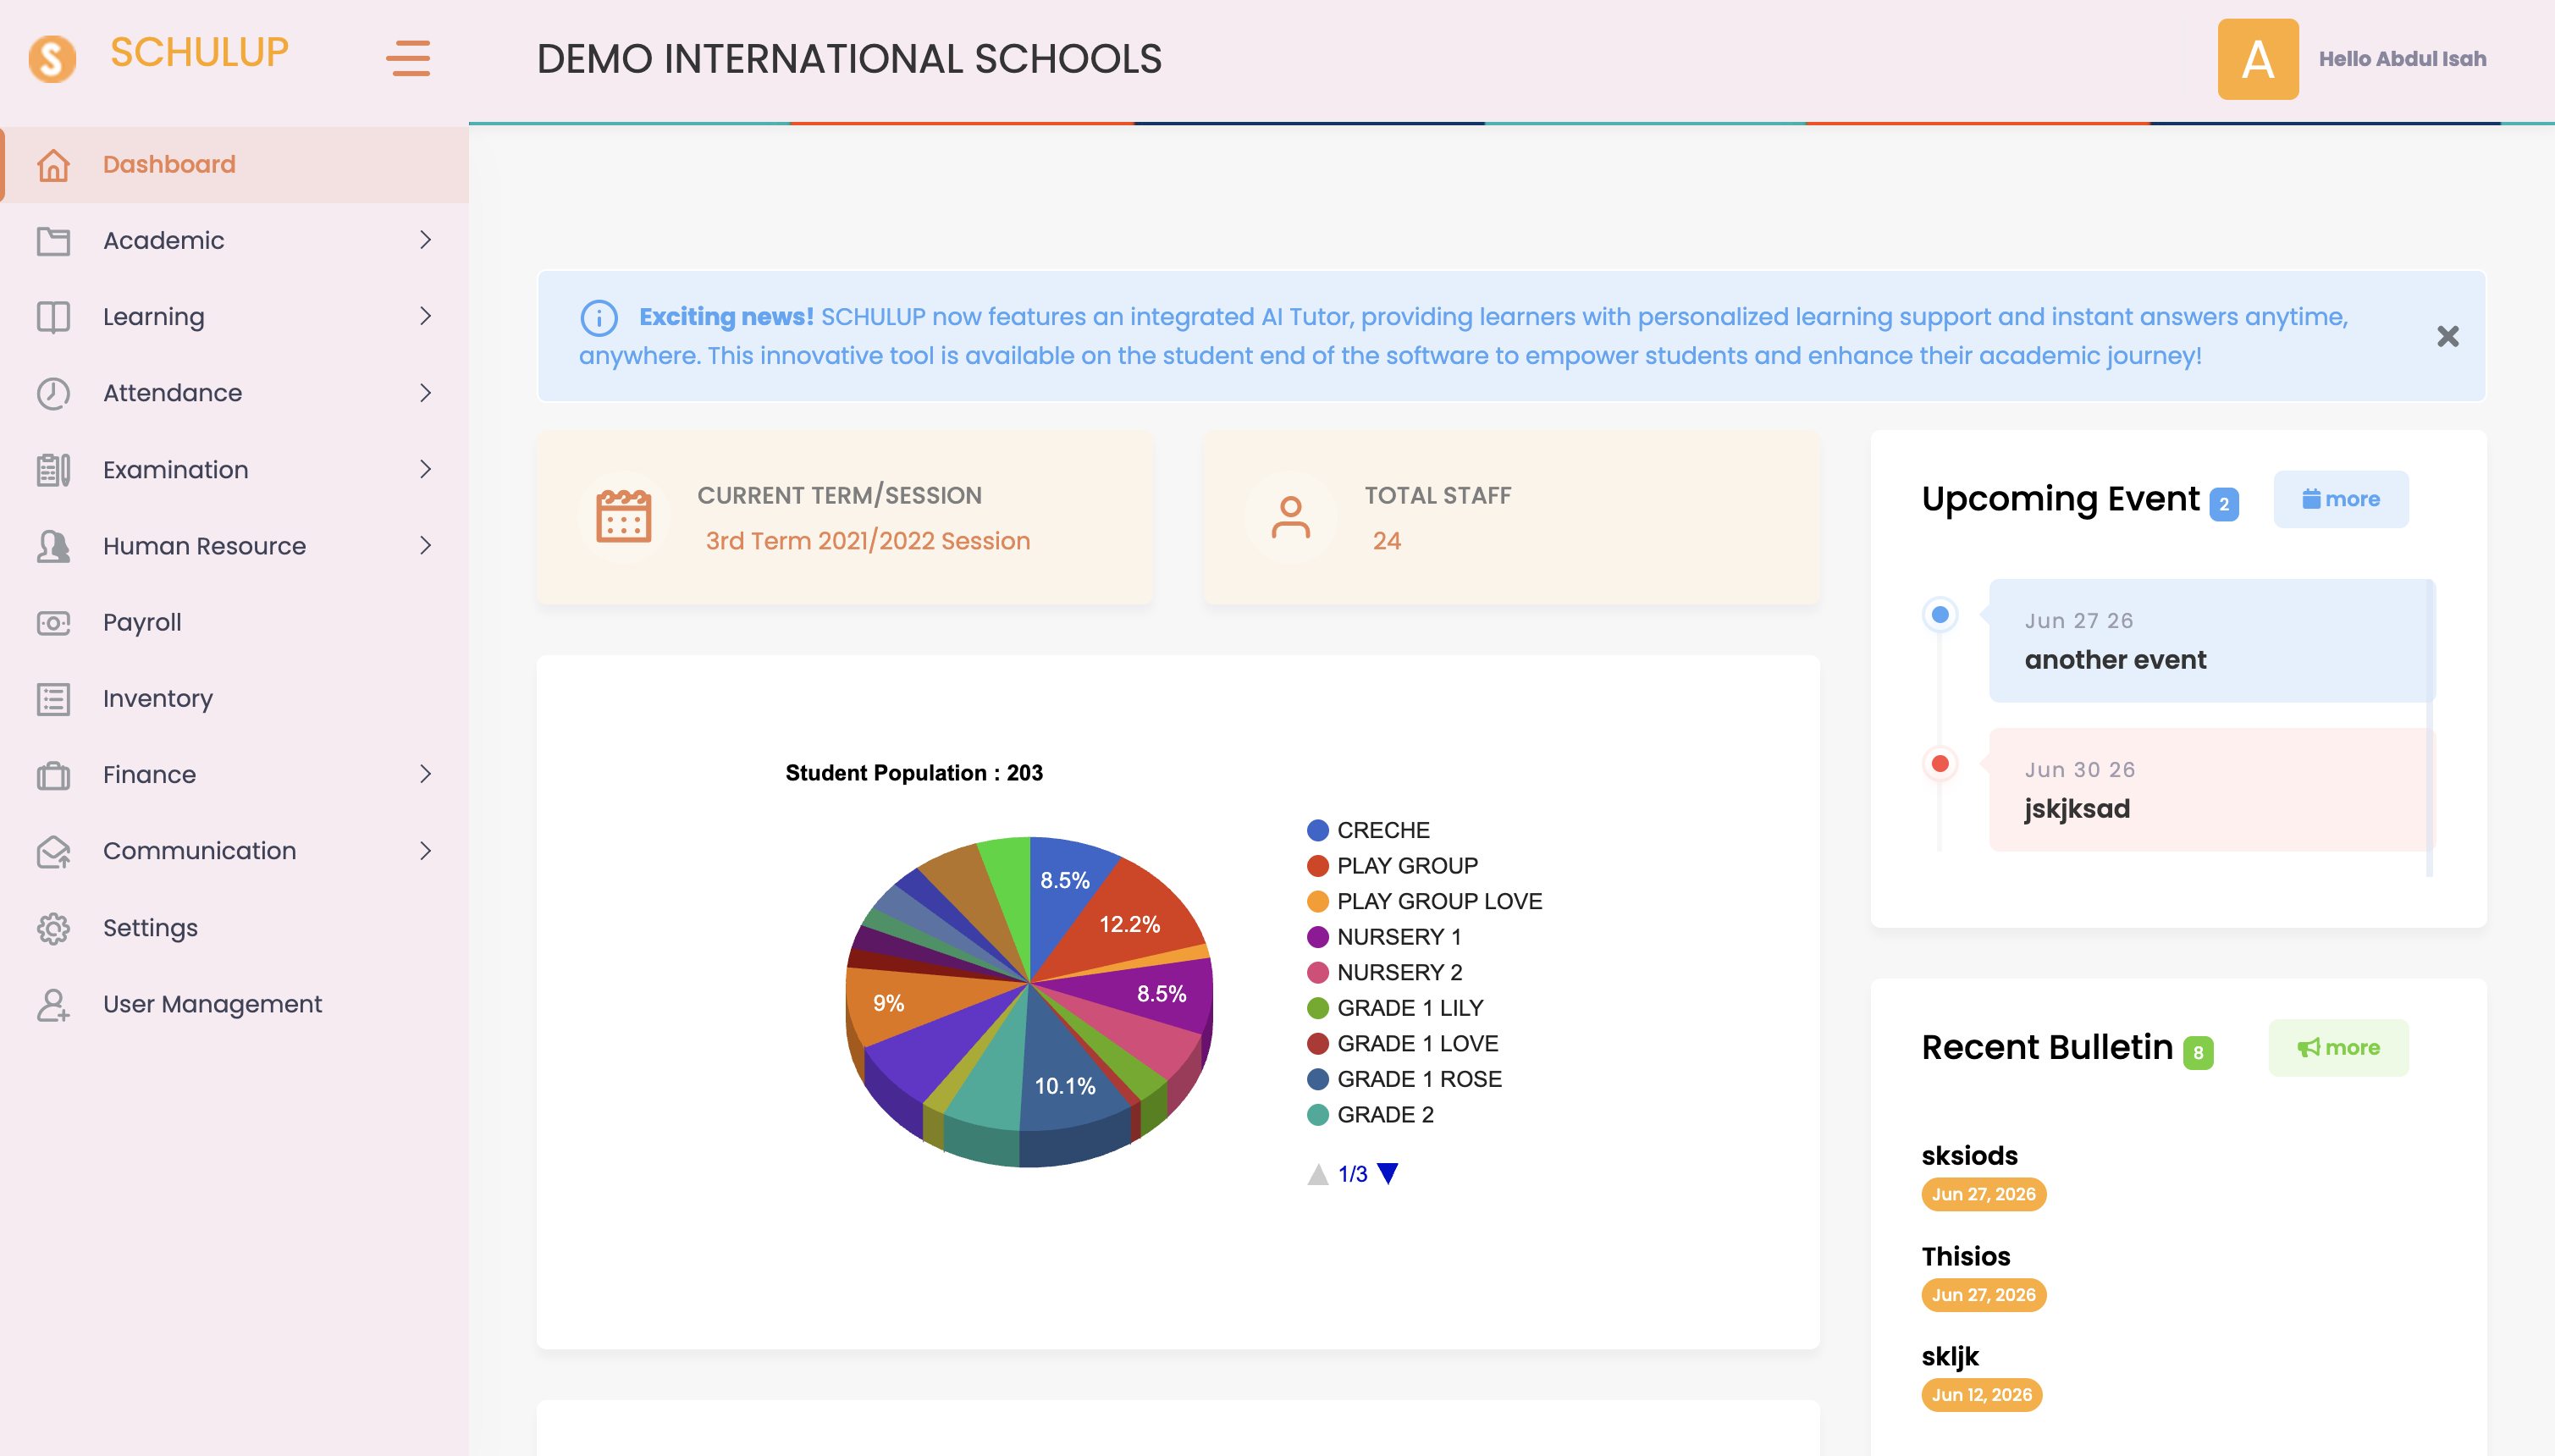Image resolution: width=2555 pixels, height=1456 pixels.
Task: Click the DEMO INTERNATIONAL SCHOOLS title
Action: pyautogui.click(x=849, y=59)
